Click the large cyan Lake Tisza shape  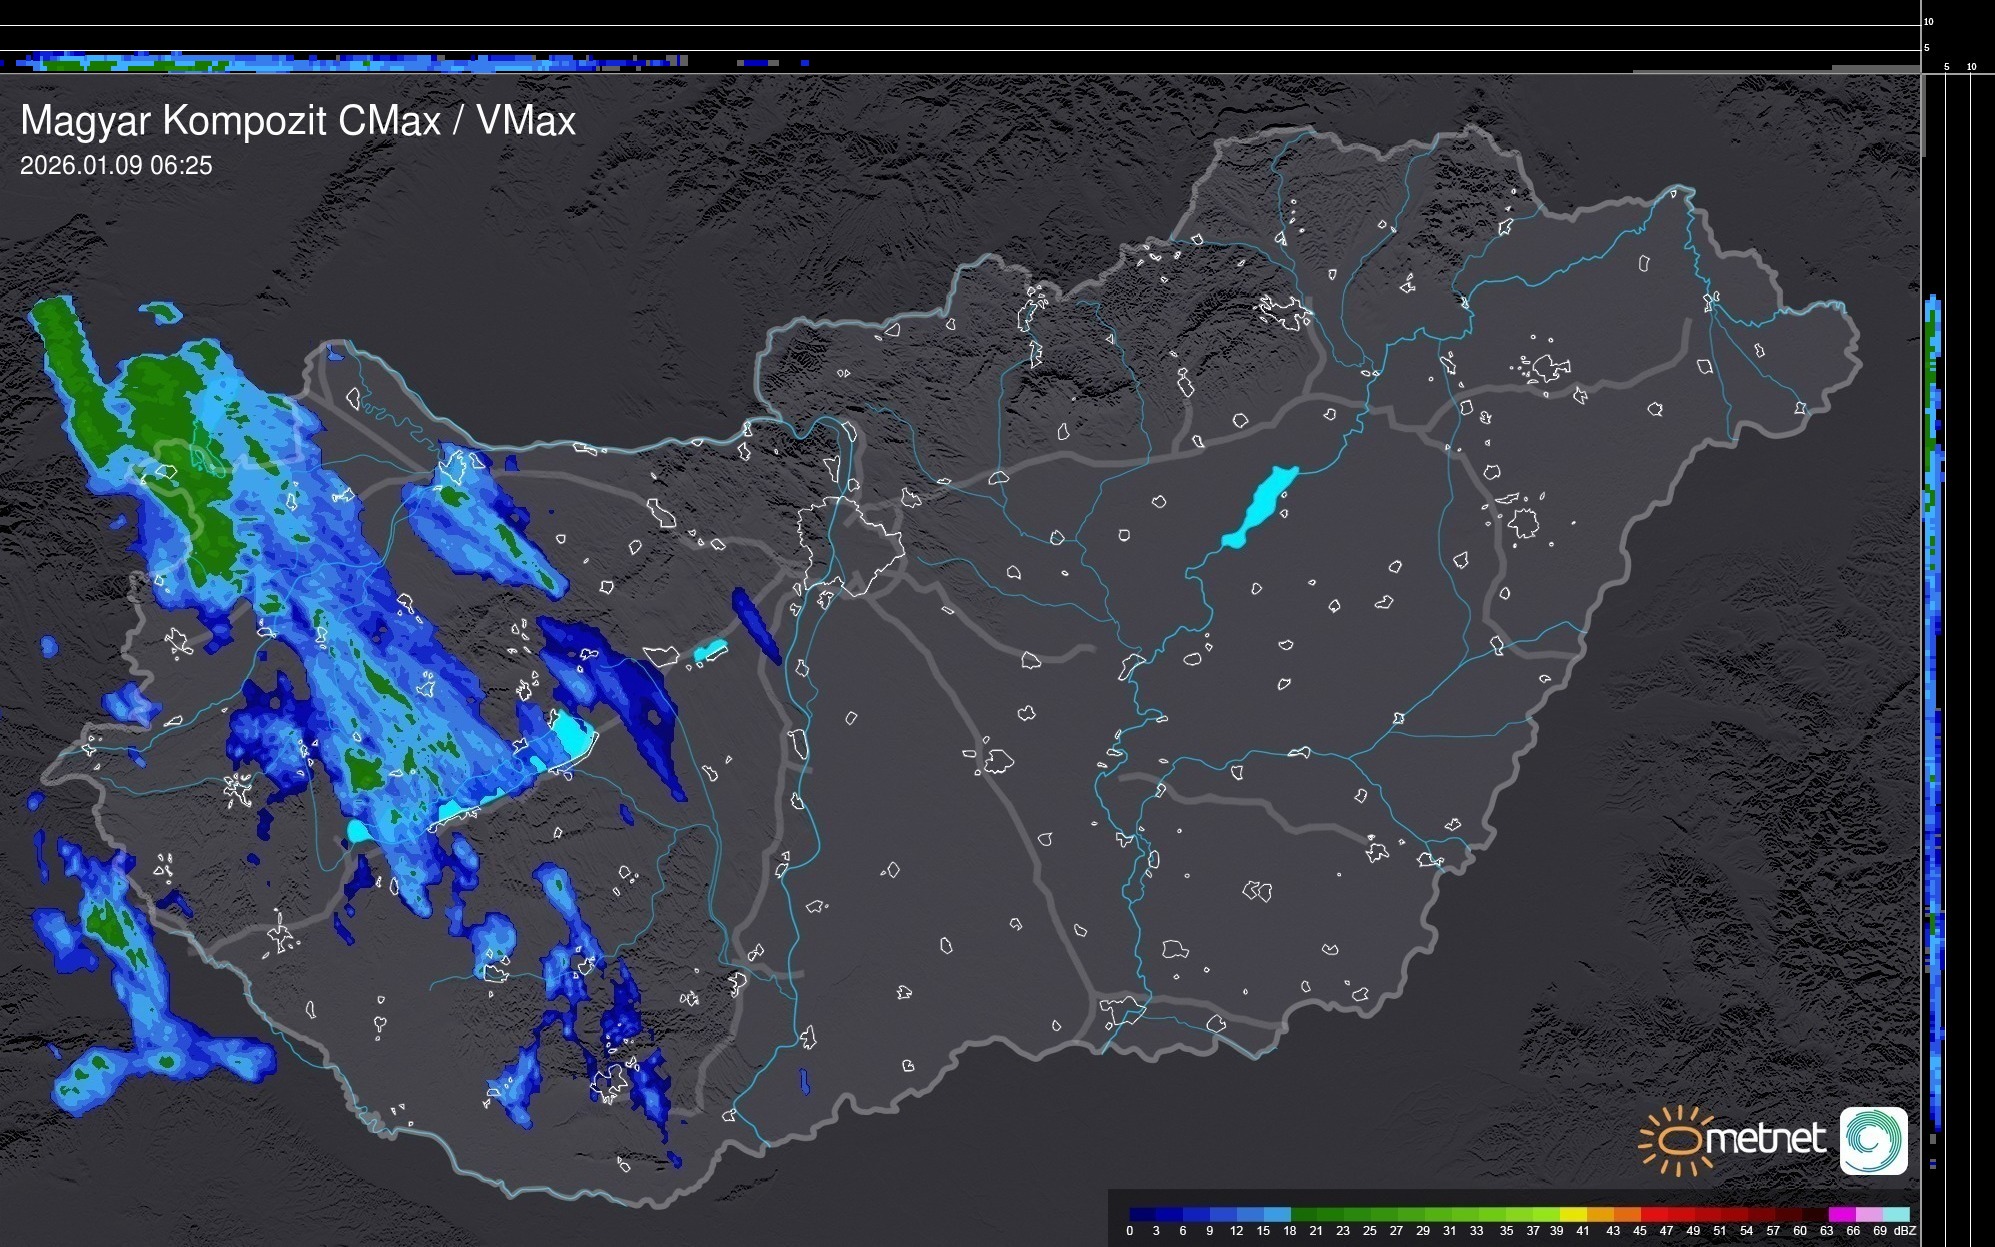click(1260, 506)
